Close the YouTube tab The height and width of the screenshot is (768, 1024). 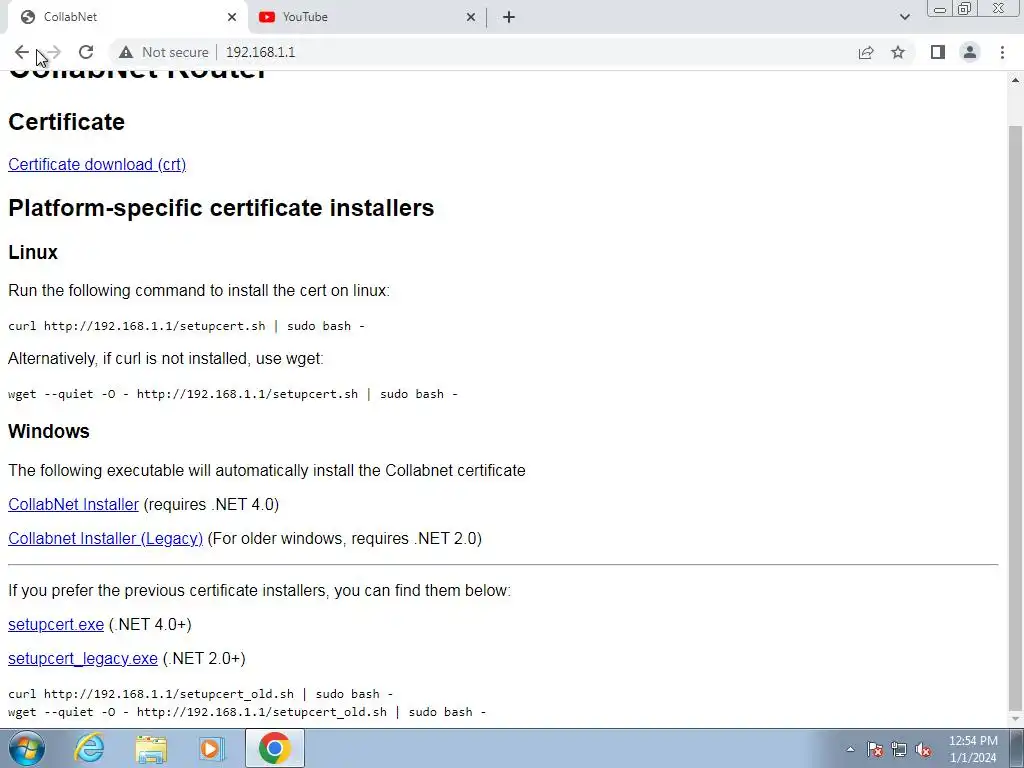pos(471,17)
